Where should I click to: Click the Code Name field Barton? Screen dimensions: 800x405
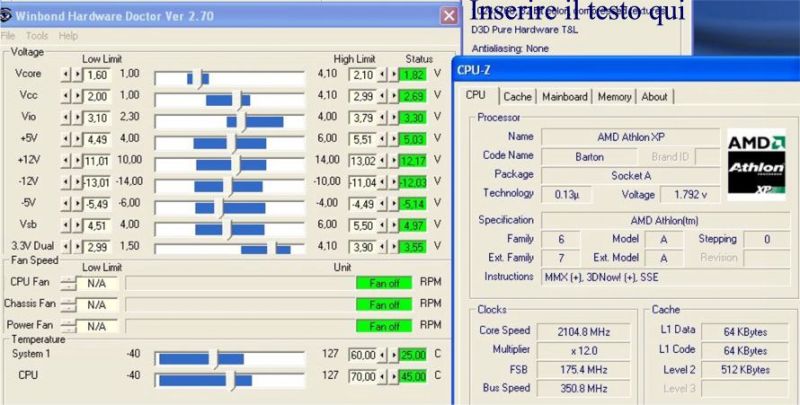pyautogui.click(x=589, y=157)
